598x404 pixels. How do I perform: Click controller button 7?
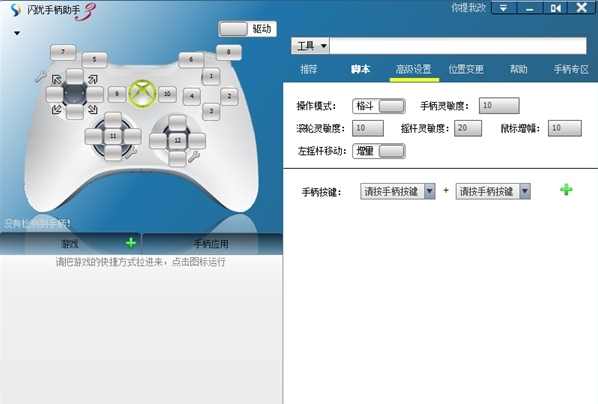(x=63, y=52)
